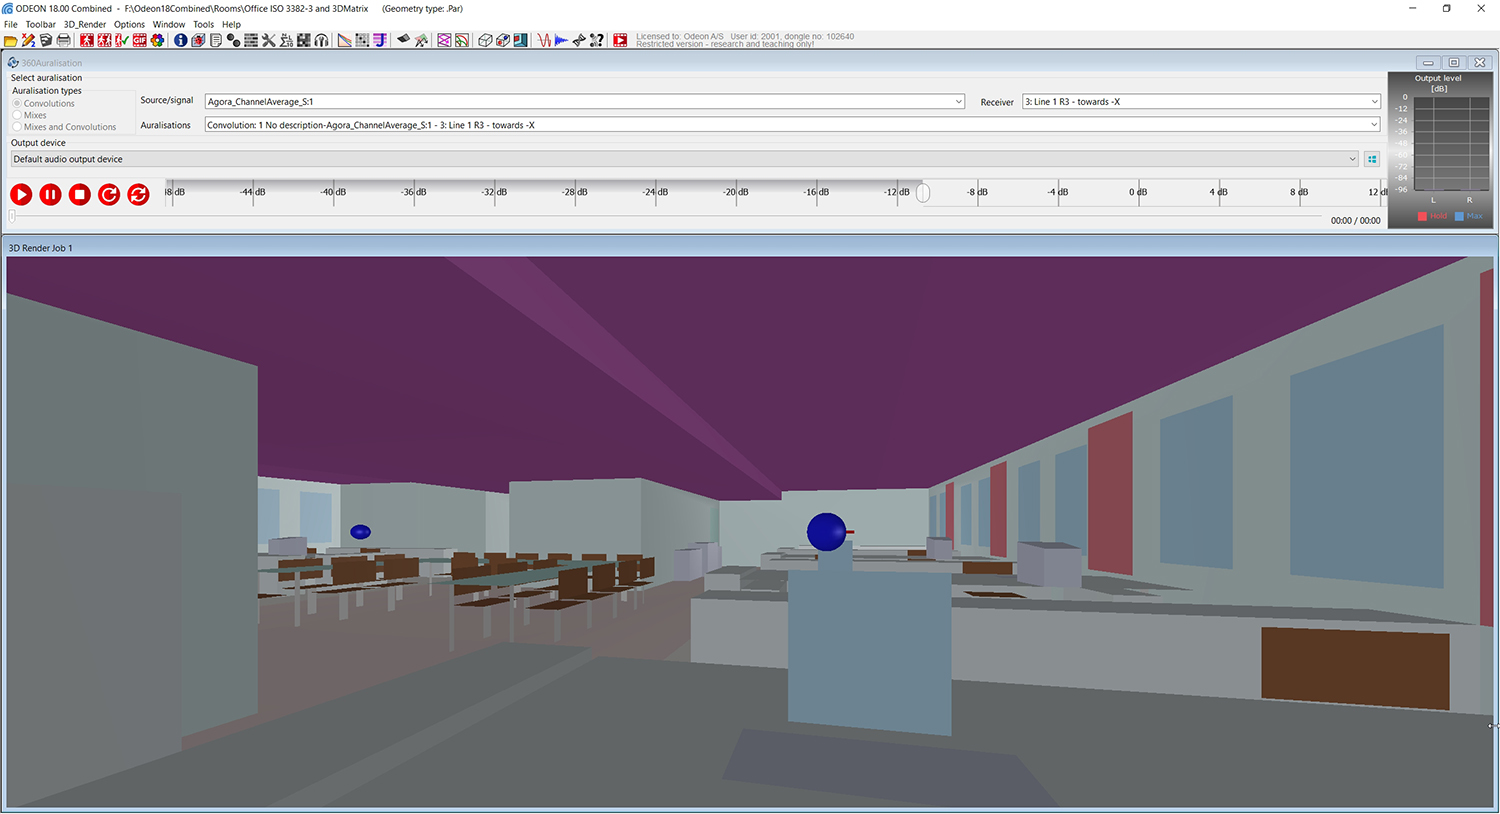1500x814 pixels.
Task: Click Agora_ChannelAverage_S:1 source field text
Action: (x=260, y=101)
